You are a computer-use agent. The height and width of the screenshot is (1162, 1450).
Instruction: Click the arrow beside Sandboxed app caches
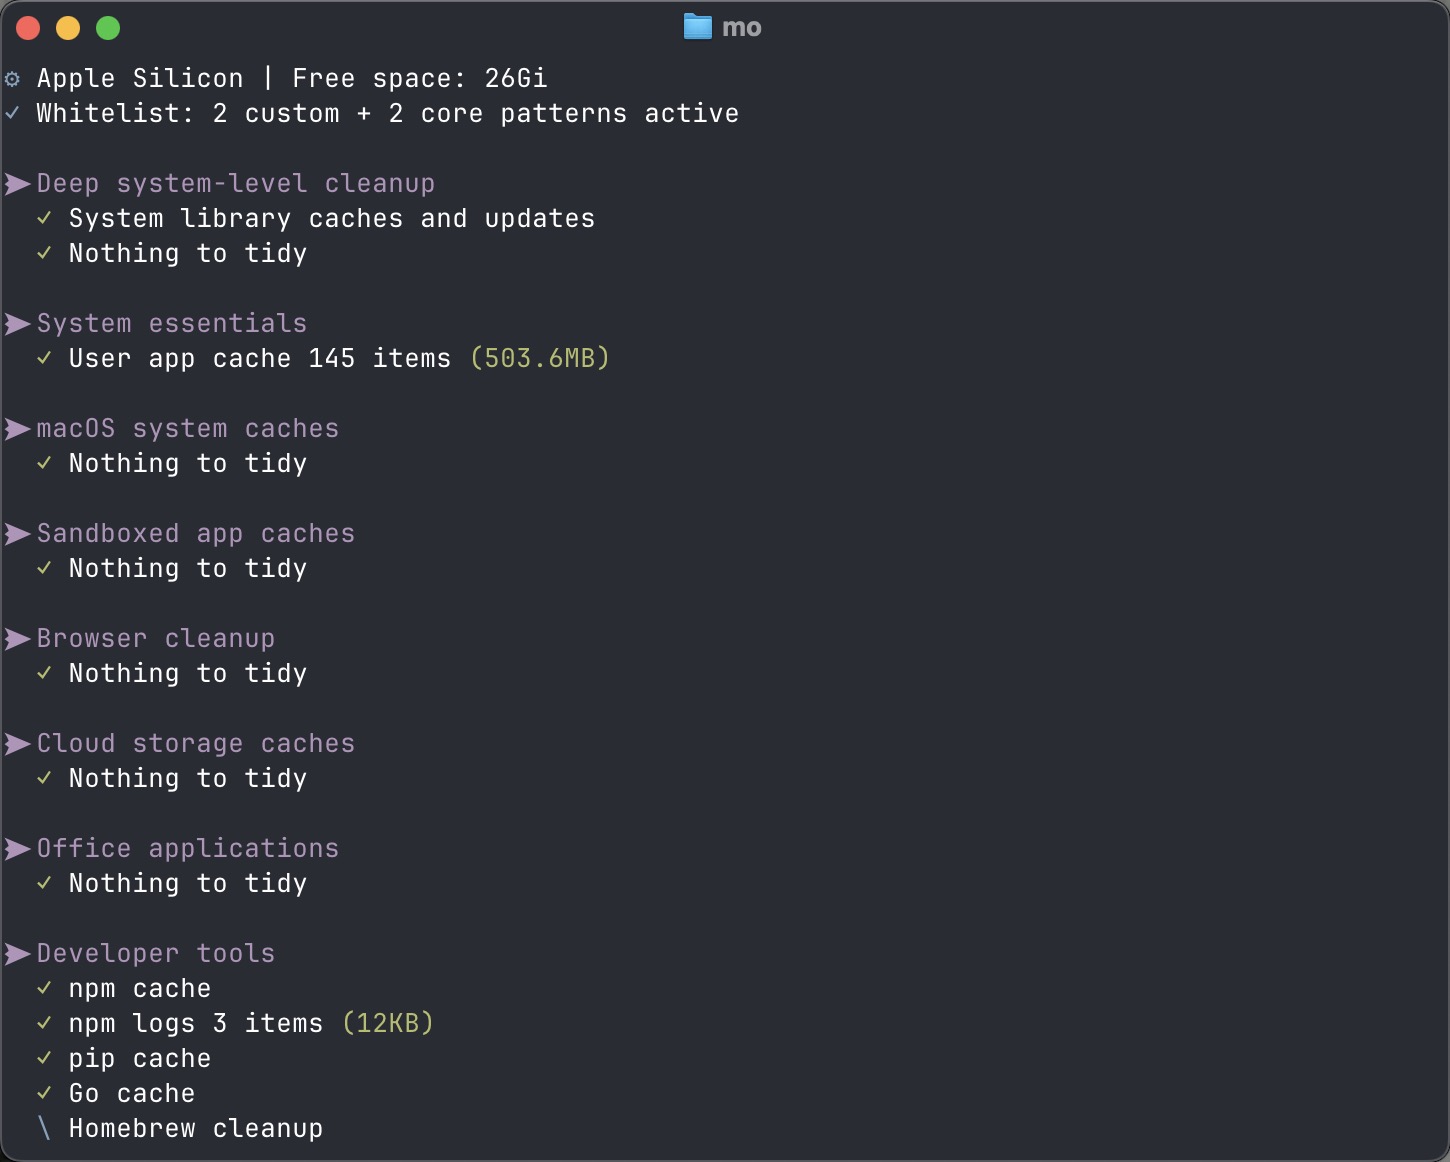tap(17, 534)
